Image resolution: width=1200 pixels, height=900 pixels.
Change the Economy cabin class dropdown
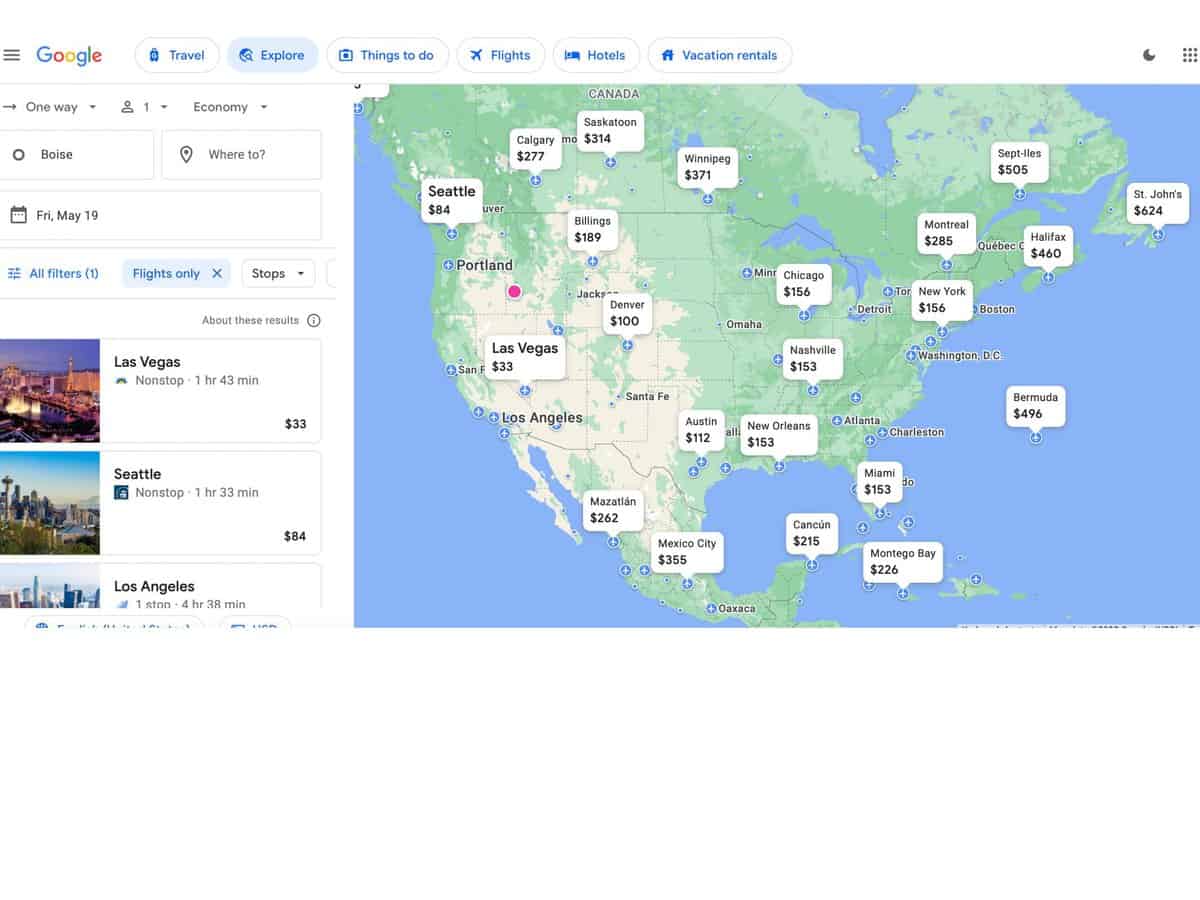231,107
